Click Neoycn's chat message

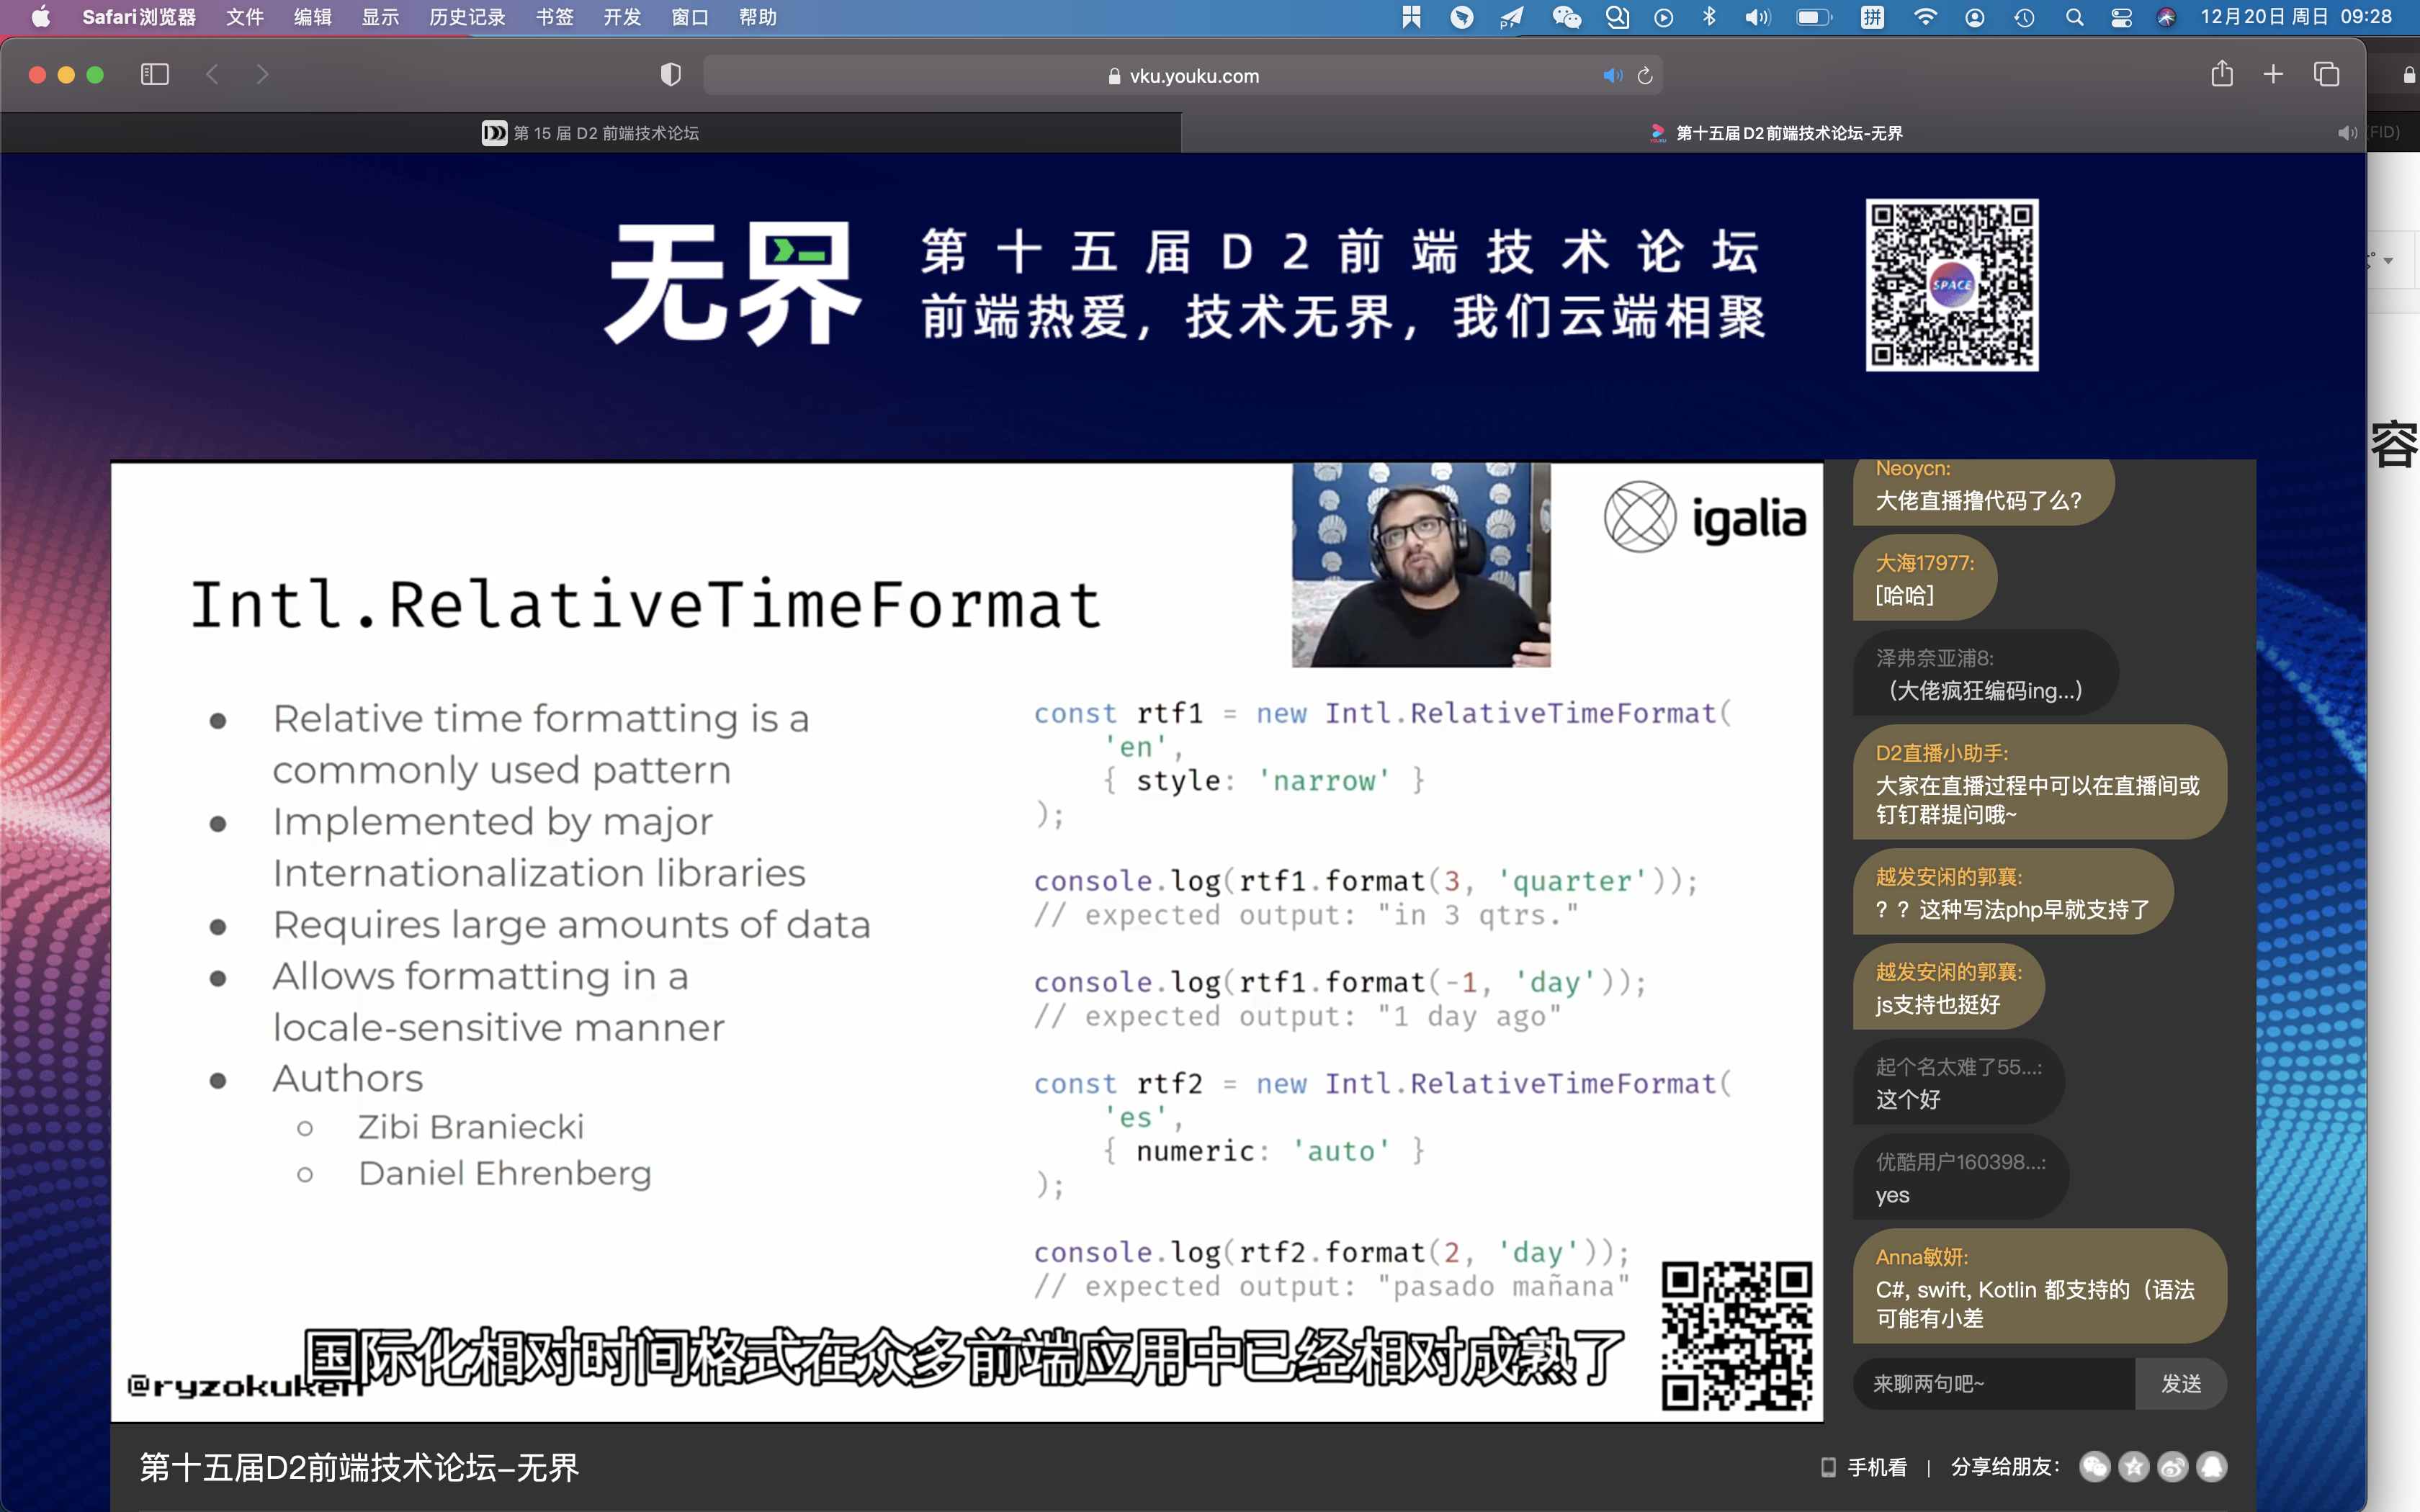[1983, 490]
